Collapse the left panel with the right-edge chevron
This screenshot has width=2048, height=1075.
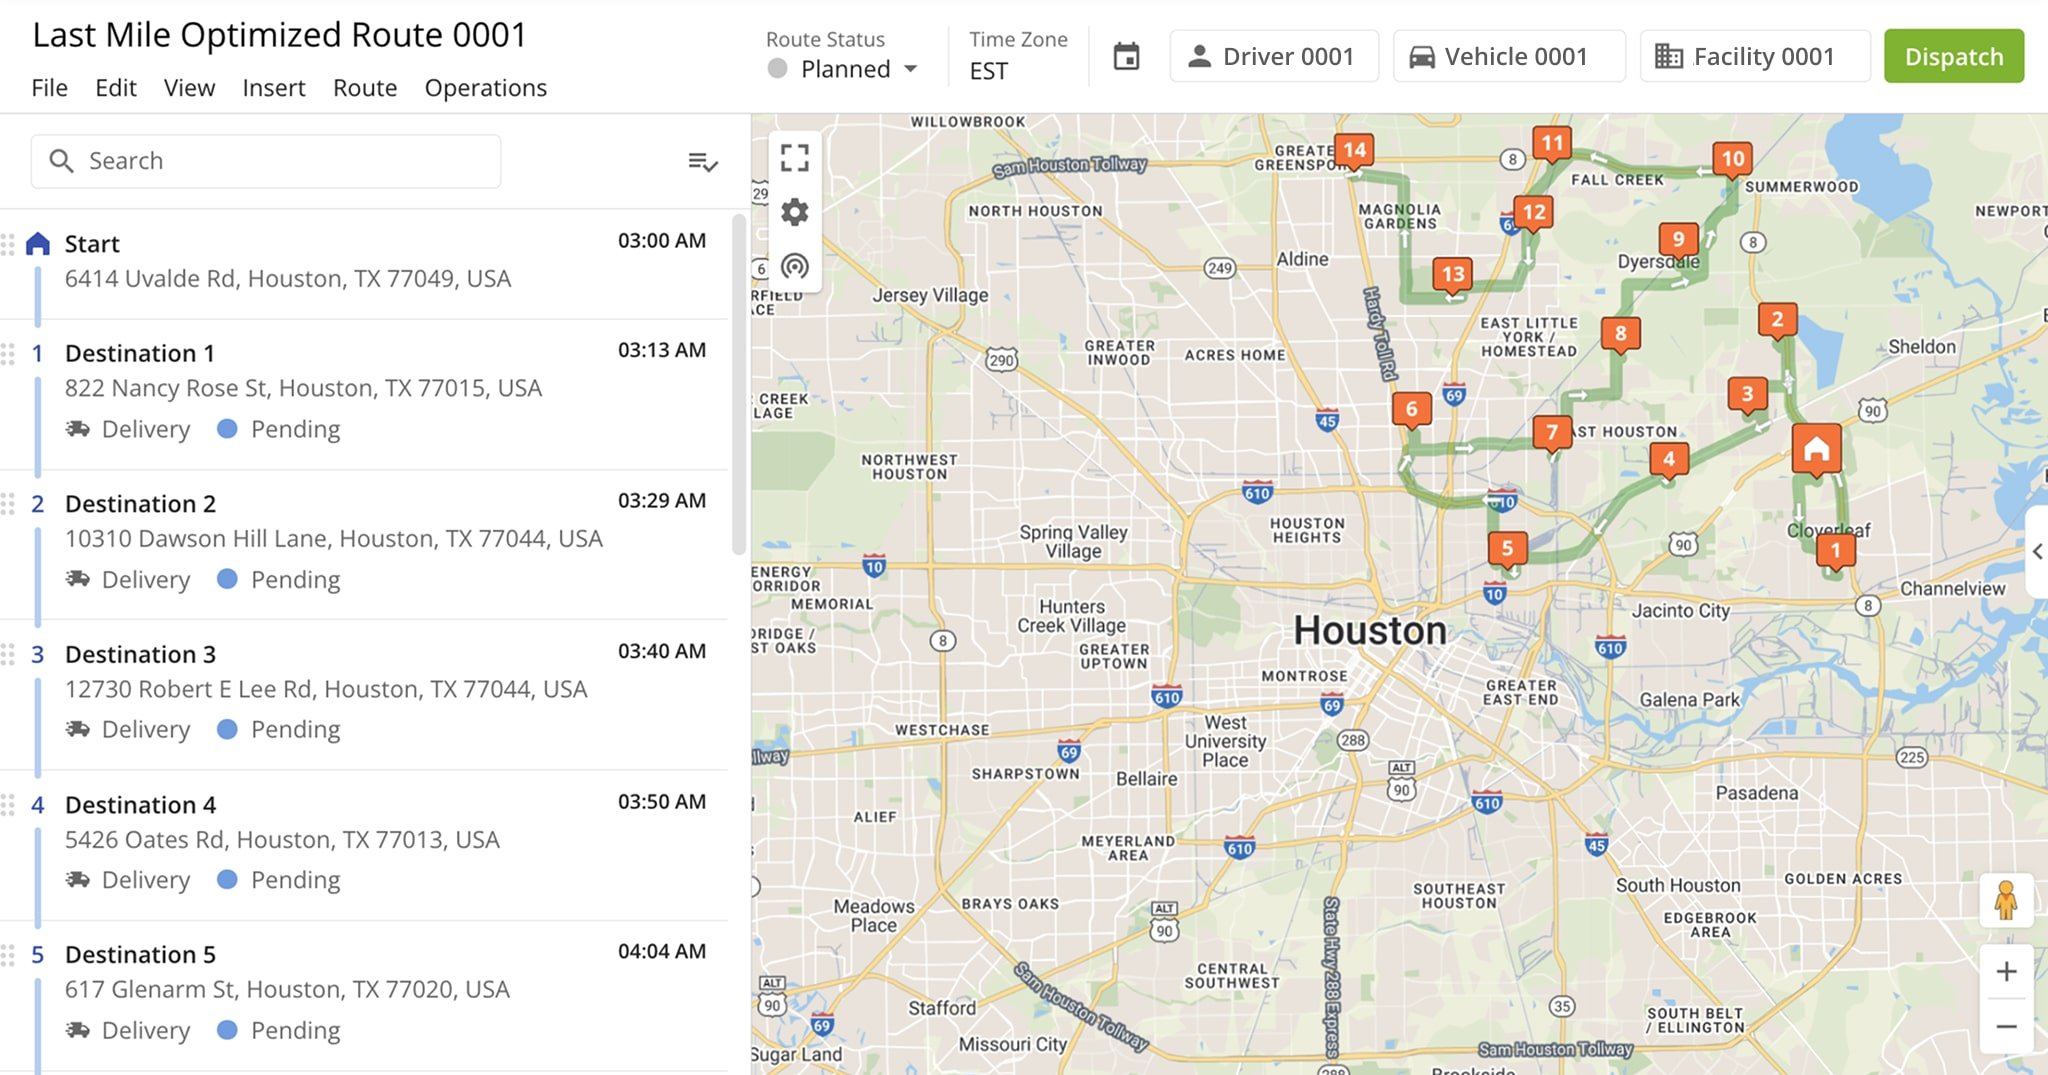2039,551
